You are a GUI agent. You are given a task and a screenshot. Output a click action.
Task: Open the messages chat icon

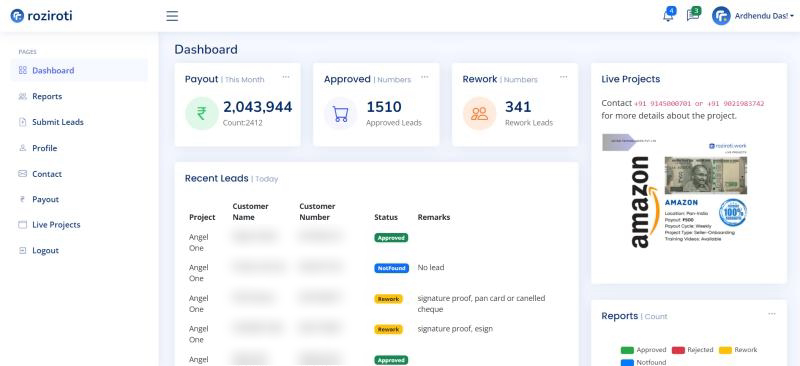point(692,16)
